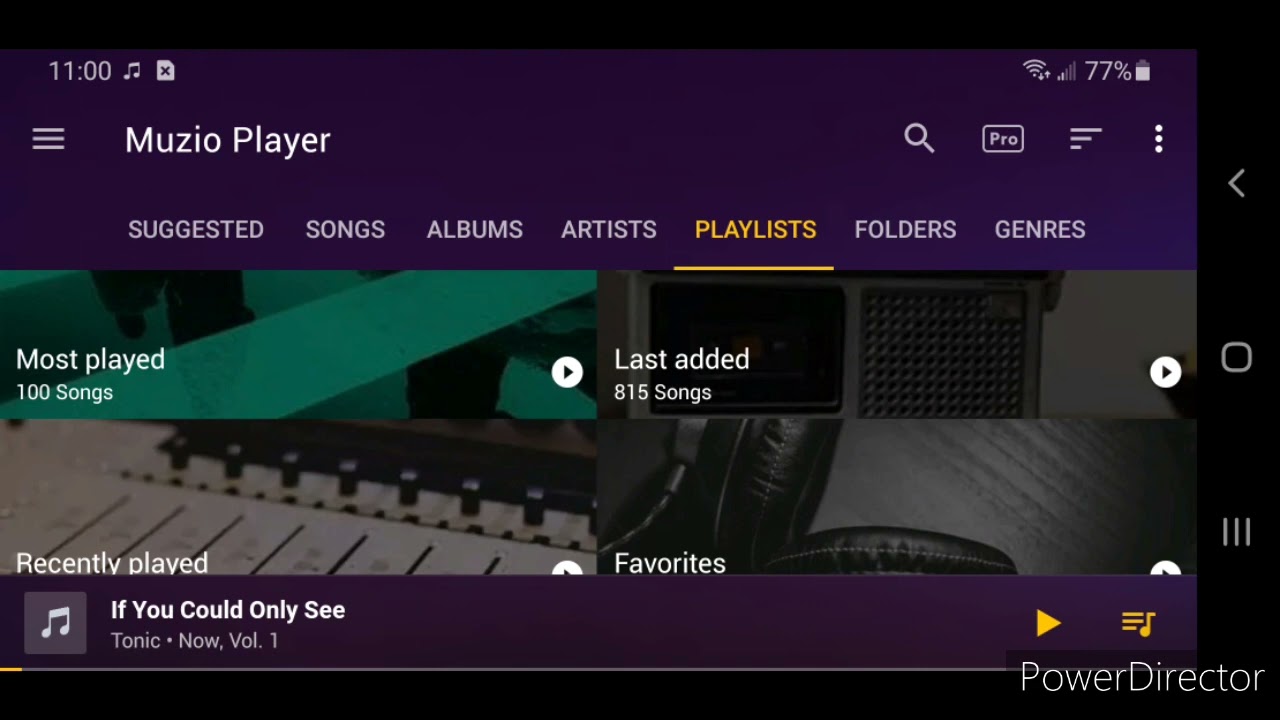The height and width of the screenshot is (720, 1280).
Task: Switch to the SONGS tab
Action: pos(345,229)
